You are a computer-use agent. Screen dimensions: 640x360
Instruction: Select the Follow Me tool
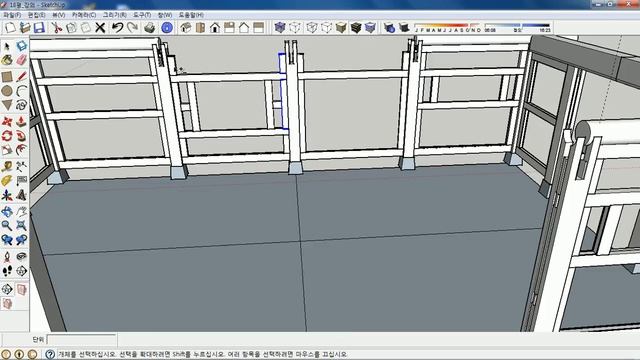pyautogui.click(x=22, y=136)
